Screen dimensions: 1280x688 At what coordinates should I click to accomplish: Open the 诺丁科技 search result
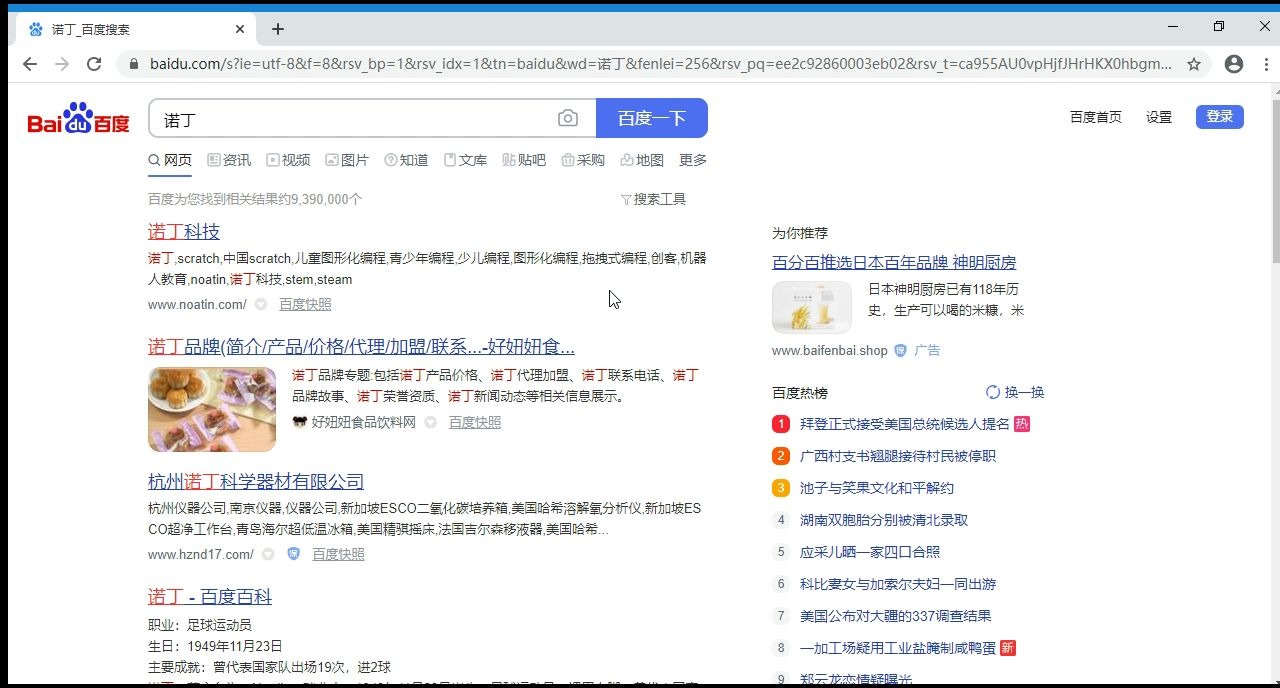(183, 231)
